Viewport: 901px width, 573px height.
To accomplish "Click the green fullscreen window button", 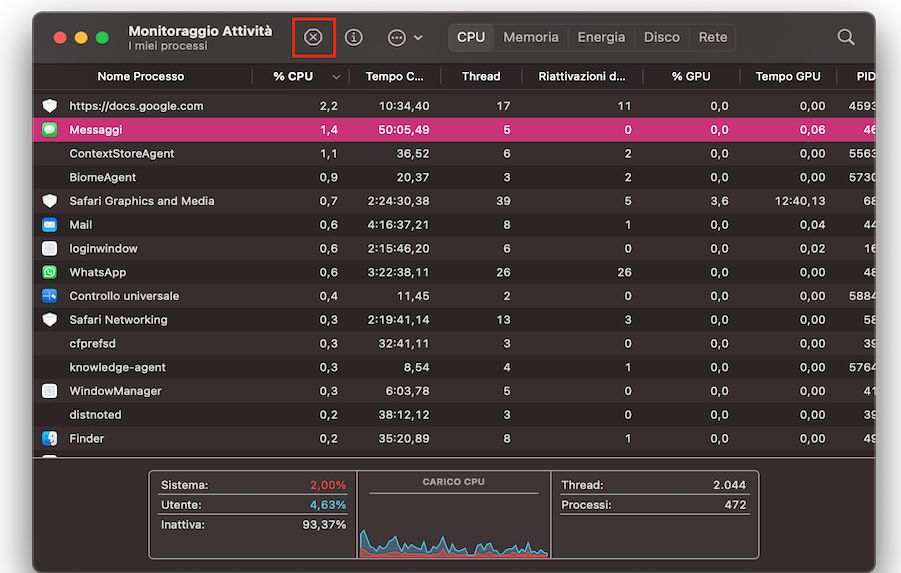I will coord(102,37).
